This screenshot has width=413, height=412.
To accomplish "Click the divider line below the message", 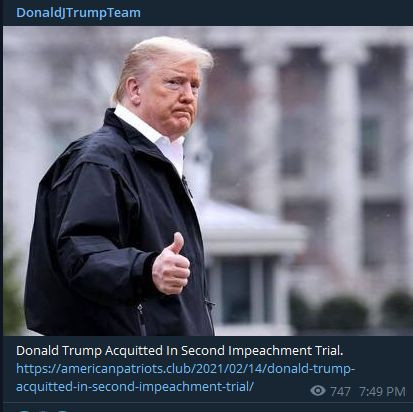I will coord(208,402).
